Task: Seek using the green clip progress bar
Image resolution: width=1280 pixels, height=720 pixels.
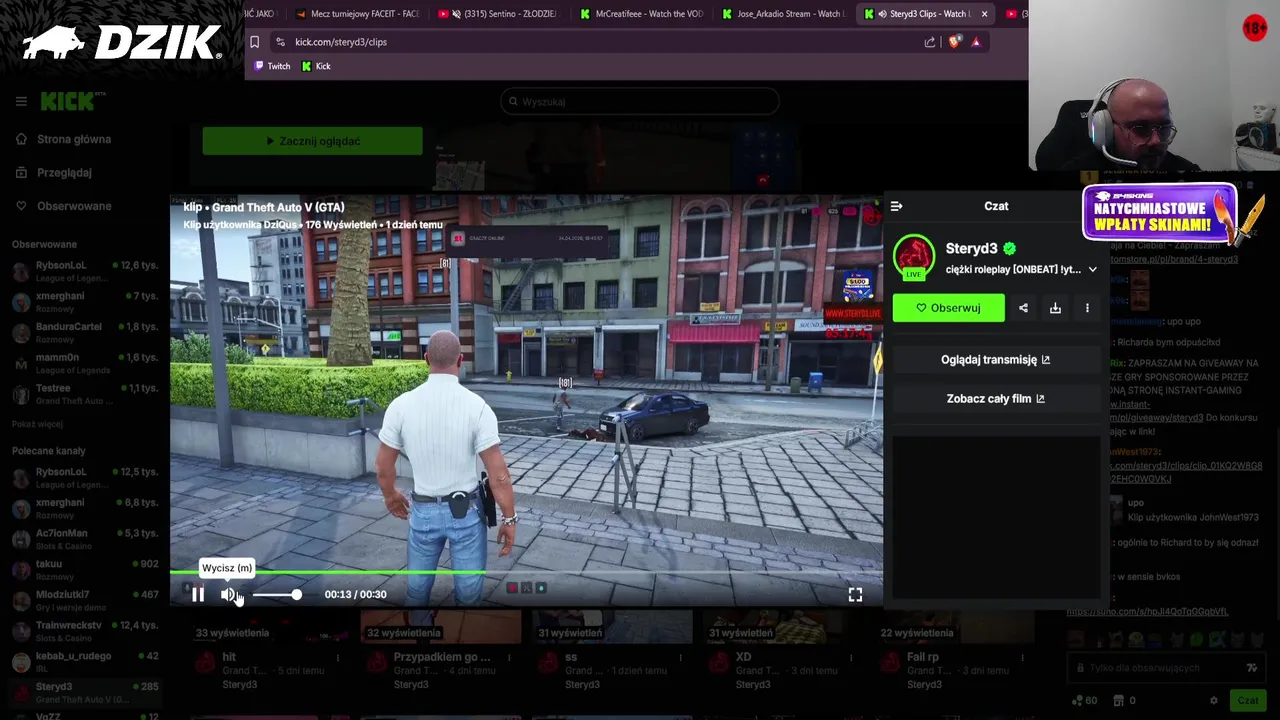Action: (x=526, y=573)
